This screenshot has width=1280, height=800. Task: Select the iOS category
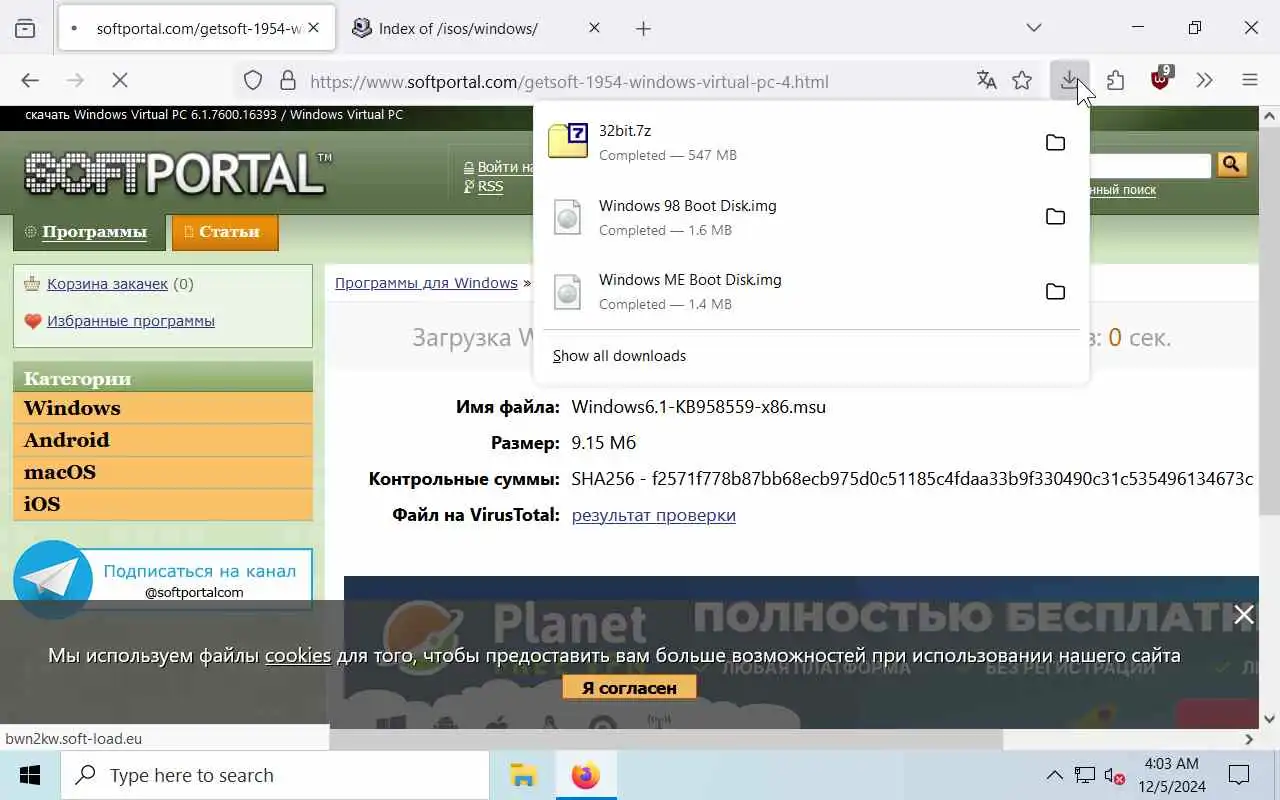163,504
